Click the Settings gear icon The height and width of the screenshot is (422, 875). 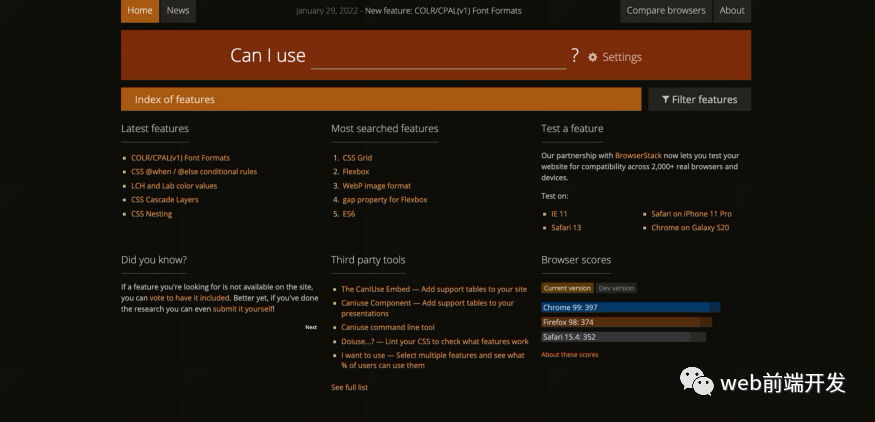point(593,57)
